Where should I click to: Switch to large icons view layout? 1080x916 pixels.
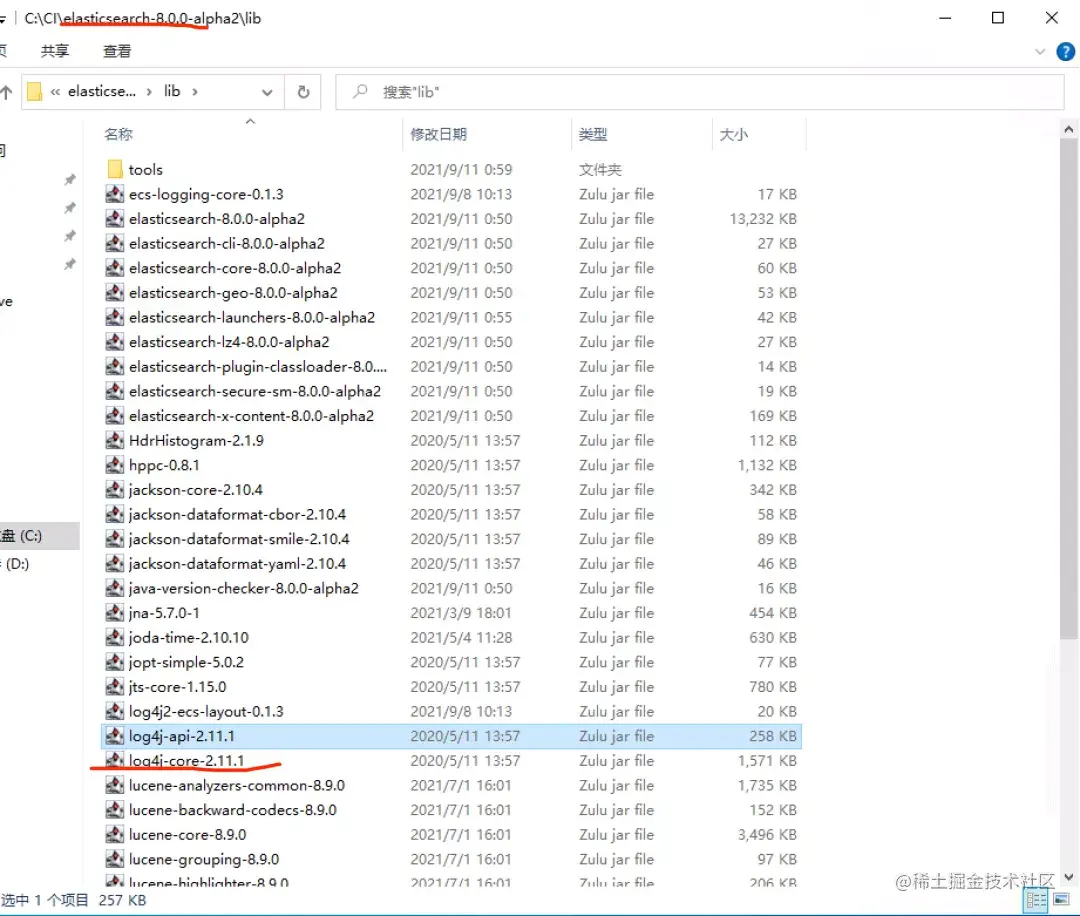pyautogui.click(x=1062, y=899)
